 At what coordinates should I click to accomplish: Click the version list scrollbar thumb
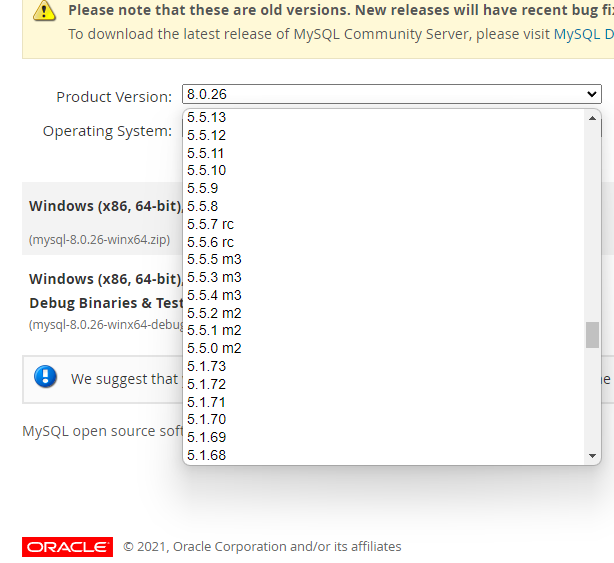(592, 335)
